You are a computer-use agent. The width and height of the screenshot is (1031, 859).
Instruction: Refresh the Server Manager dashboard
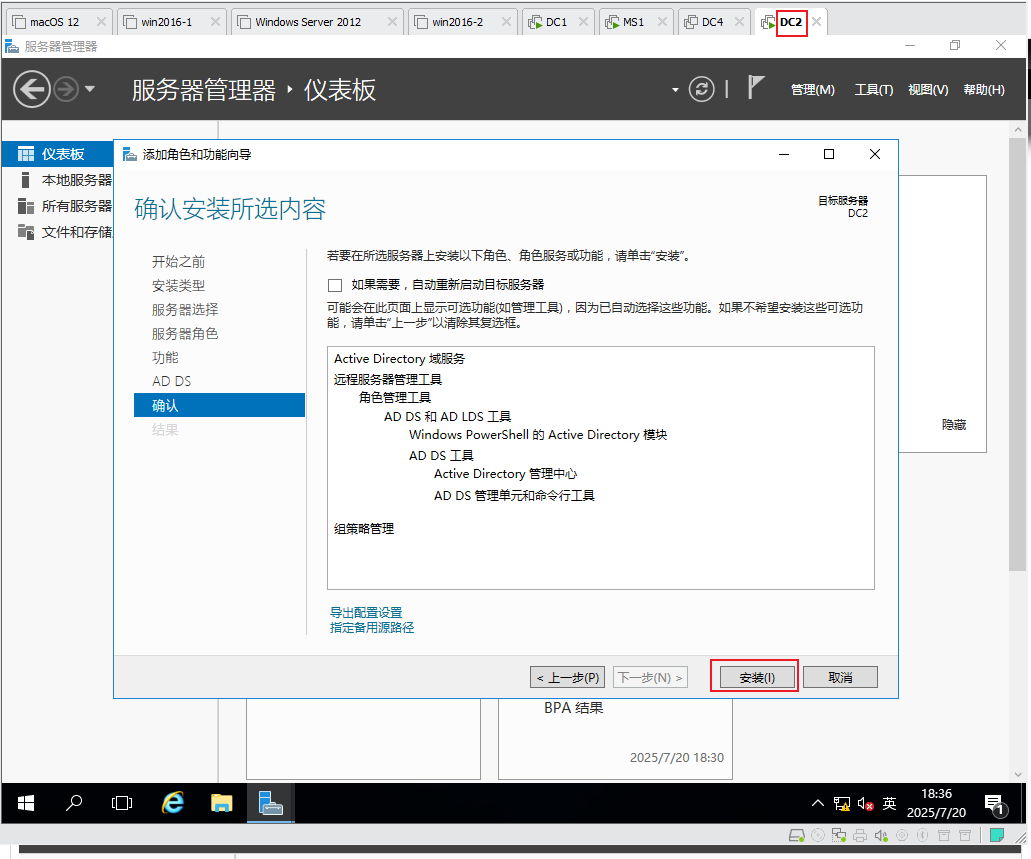pos(702,89)
